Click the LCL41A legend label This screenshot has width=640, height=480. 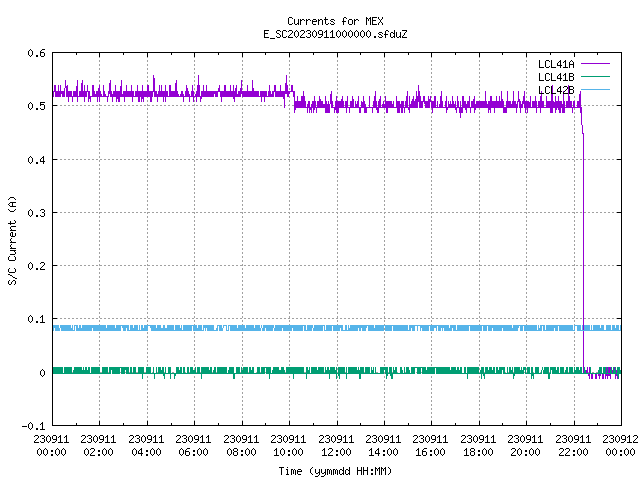click(556, 64)
